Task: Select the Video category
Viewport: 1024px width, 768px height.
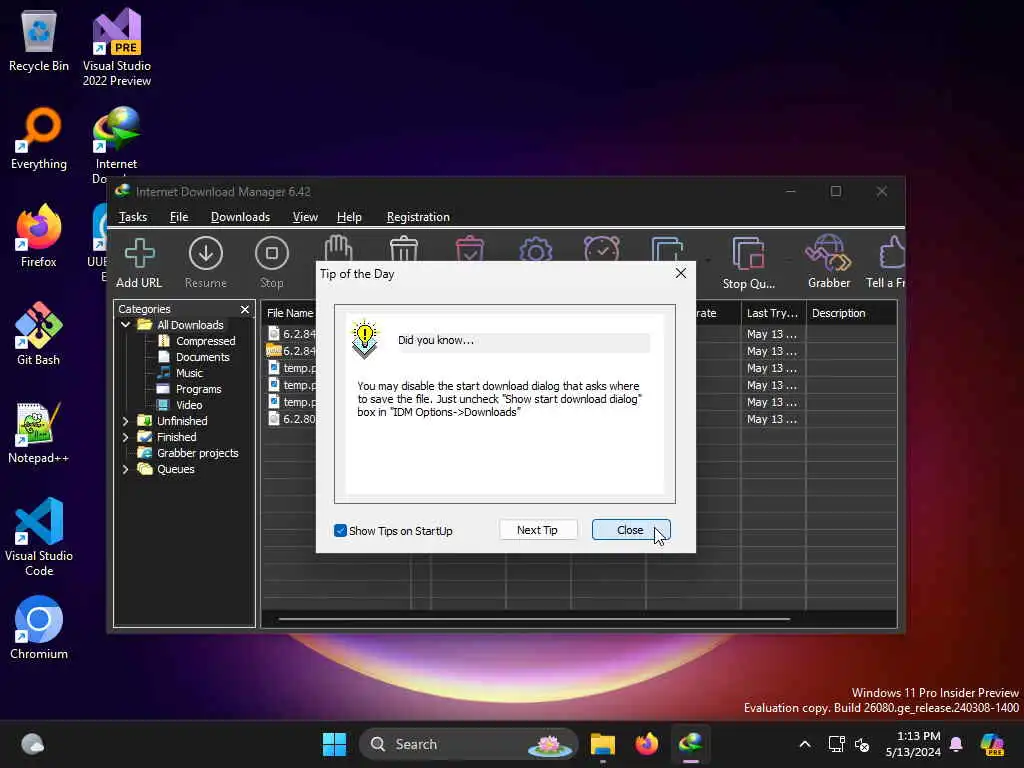Action: click(189, 405)
